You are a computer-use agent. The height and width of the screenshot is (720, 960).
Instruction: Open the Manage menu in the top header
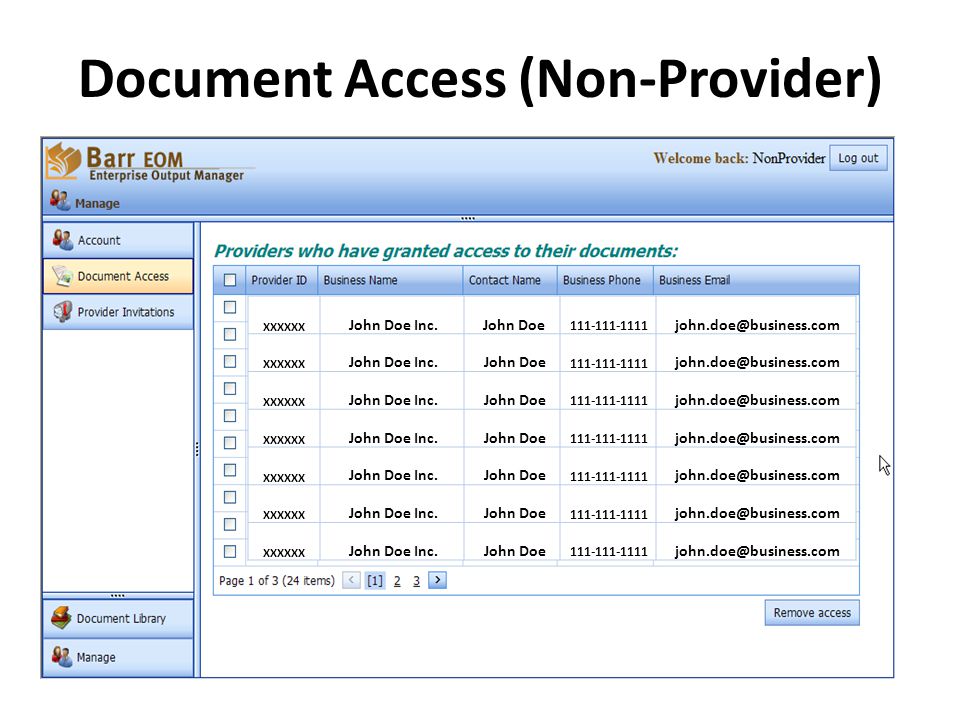pyautogui.click(x=85, y=201)
